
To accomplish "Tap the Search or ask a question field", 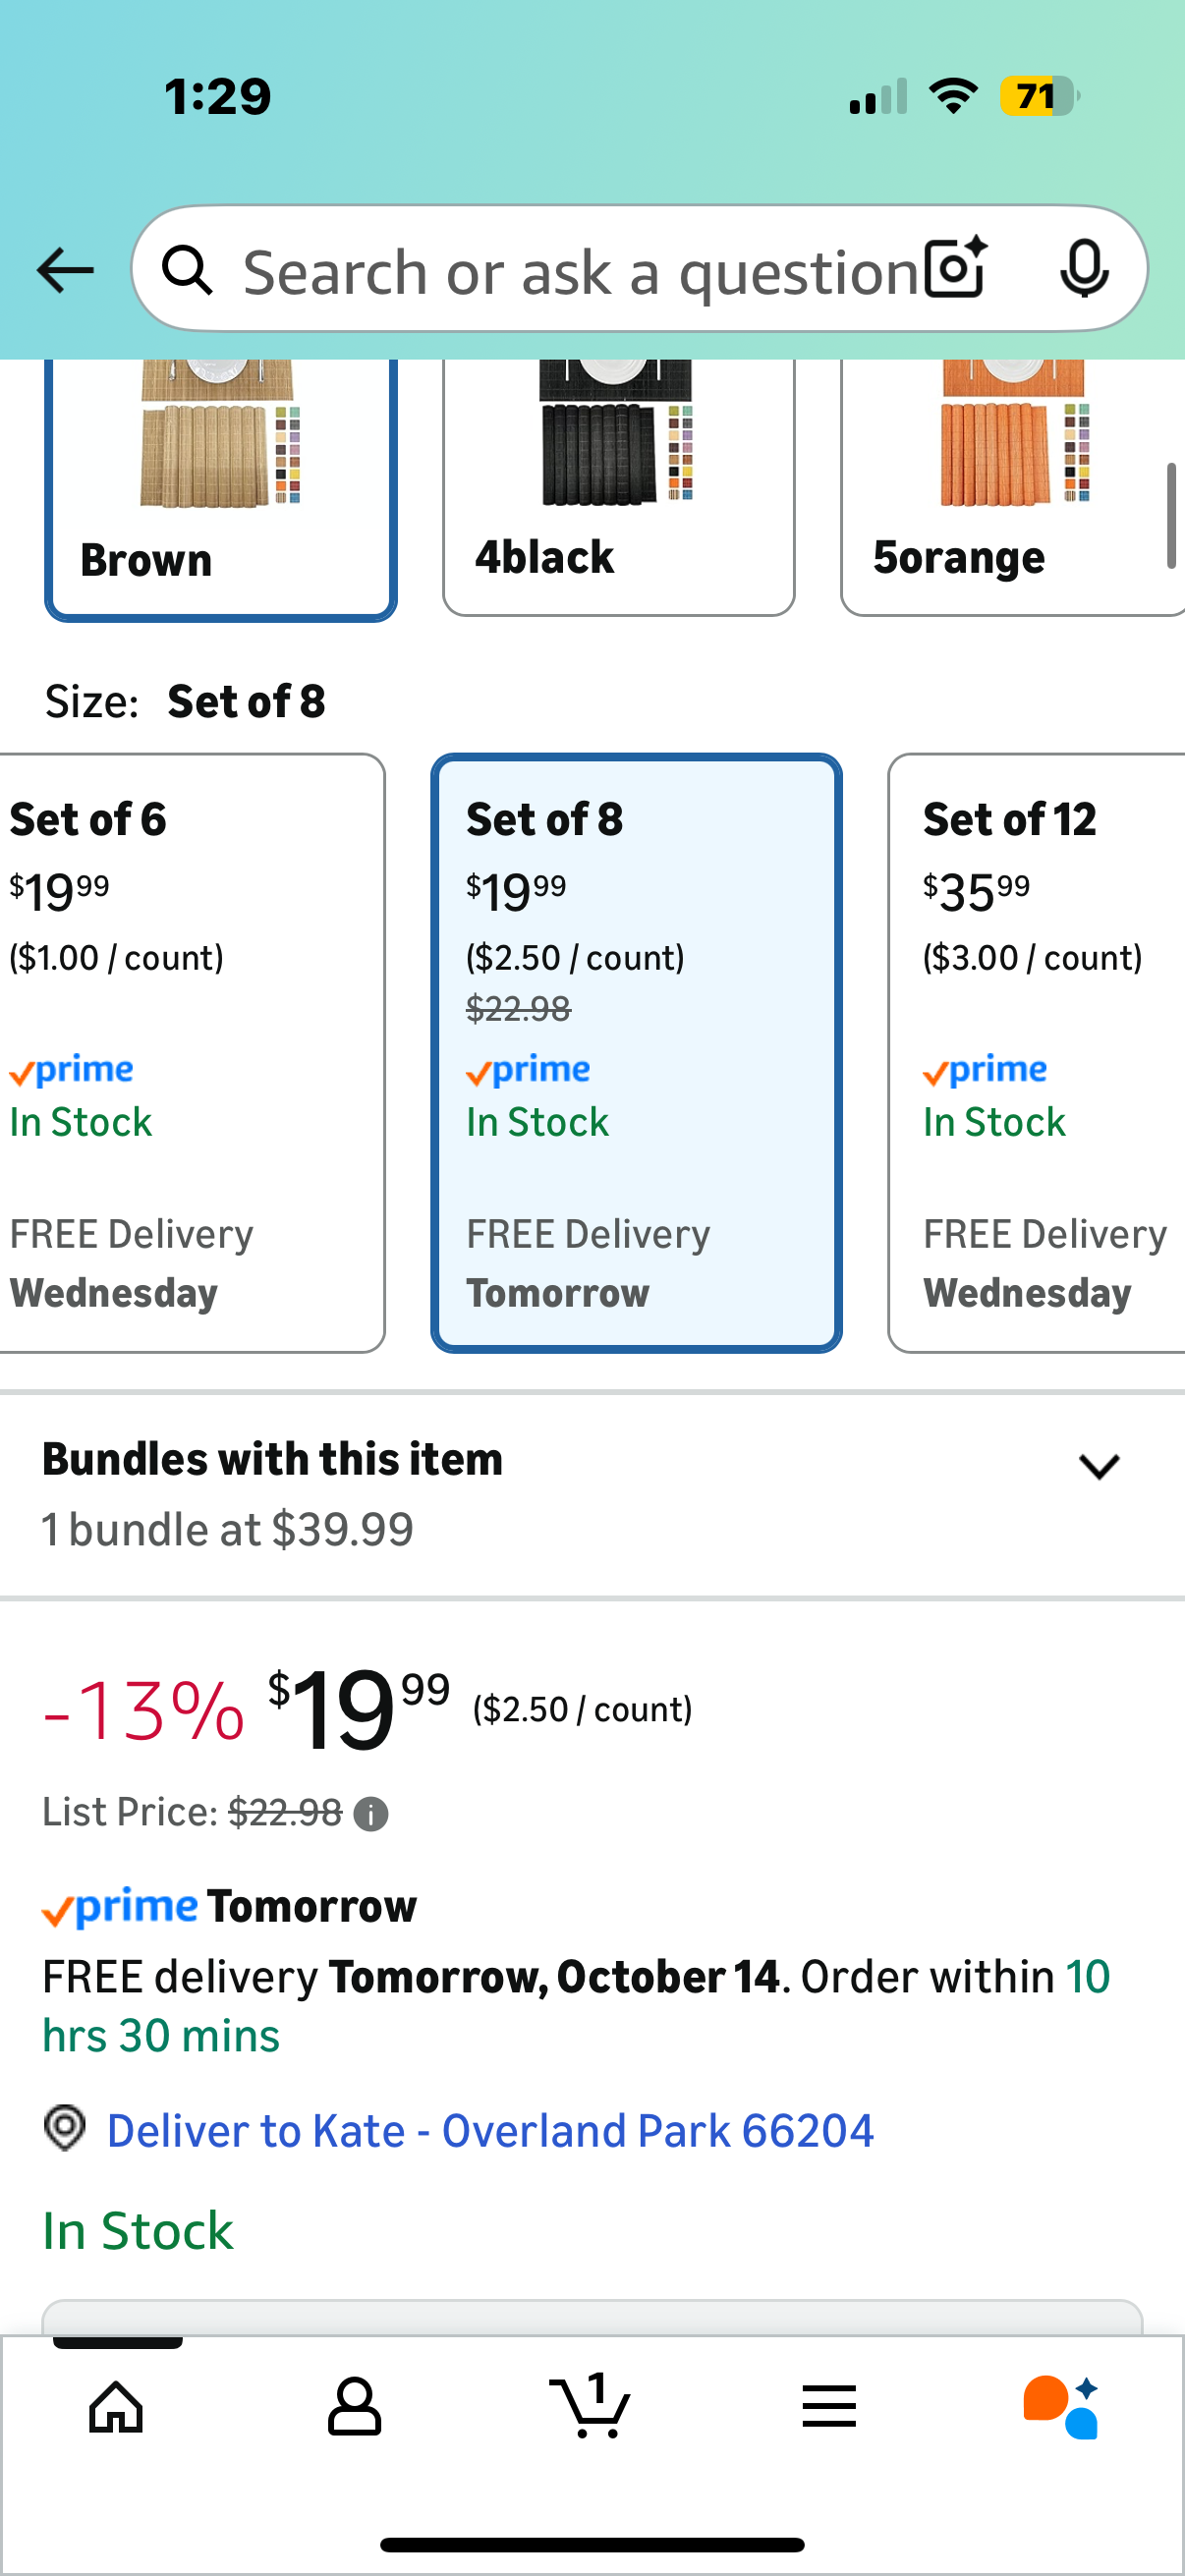I will click(580, 271).
